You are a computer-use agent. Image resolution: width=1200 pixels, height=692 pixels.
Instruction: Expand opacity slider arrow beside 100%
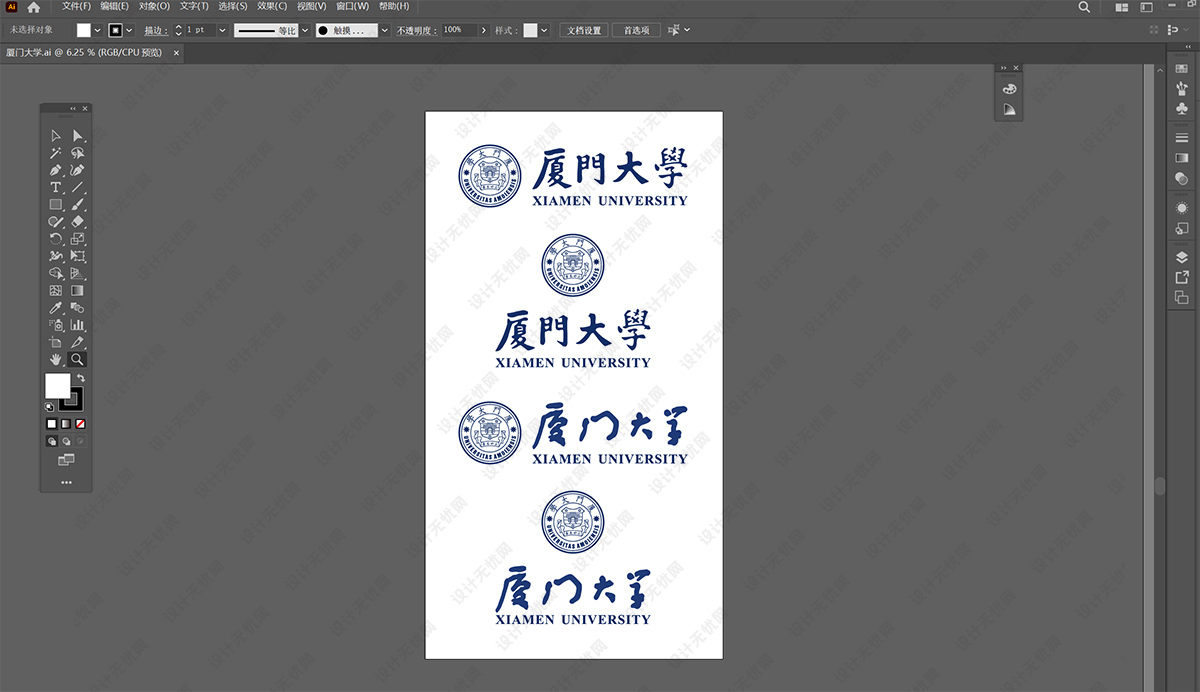(484, 30)
